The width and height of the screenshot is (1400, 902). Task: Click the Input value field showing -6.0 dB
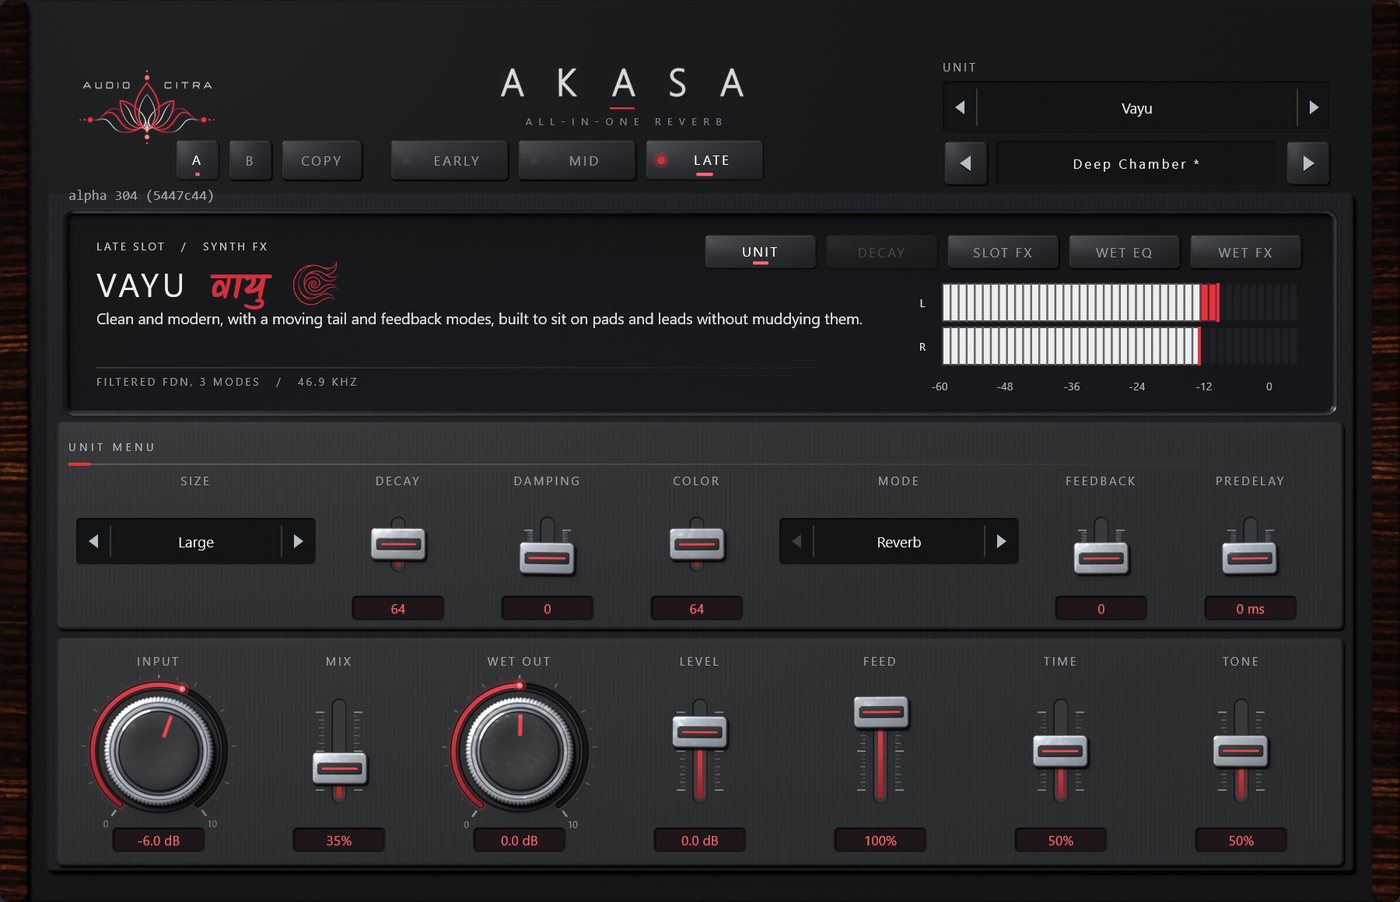pos(158,840)
